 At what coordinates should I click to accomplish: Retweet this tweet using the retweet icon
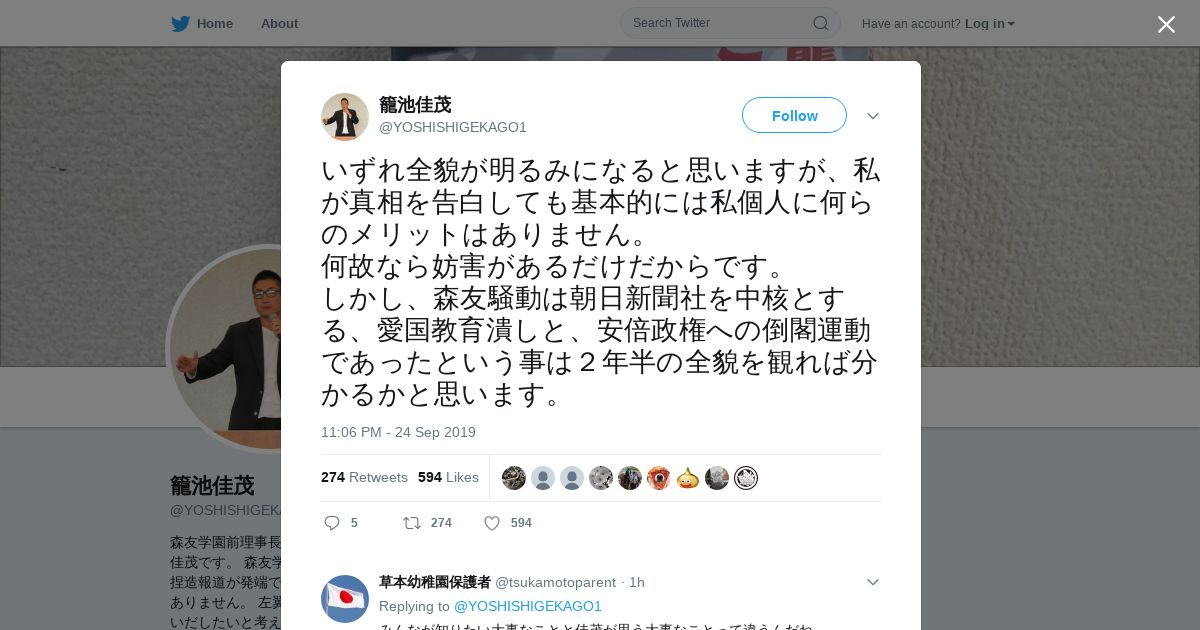tap(411, 523)
